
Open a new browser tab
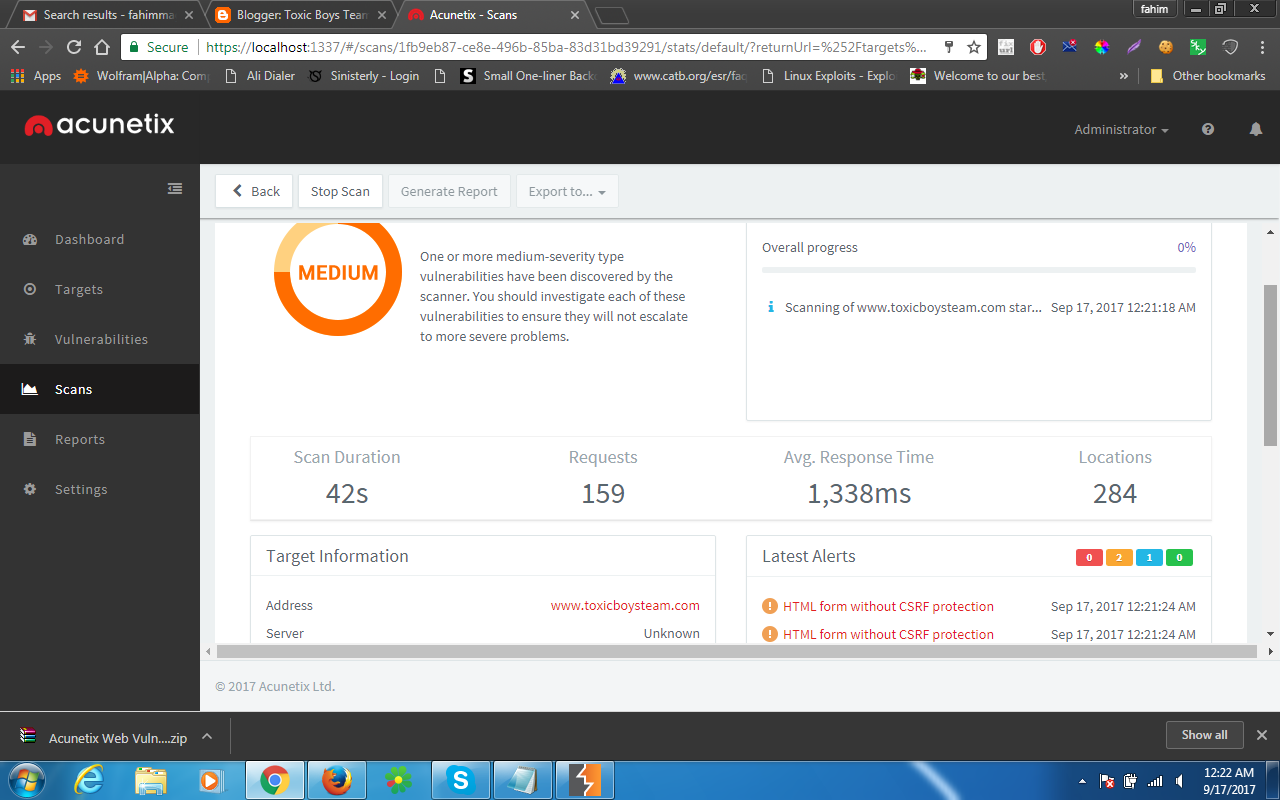point(611,15)
